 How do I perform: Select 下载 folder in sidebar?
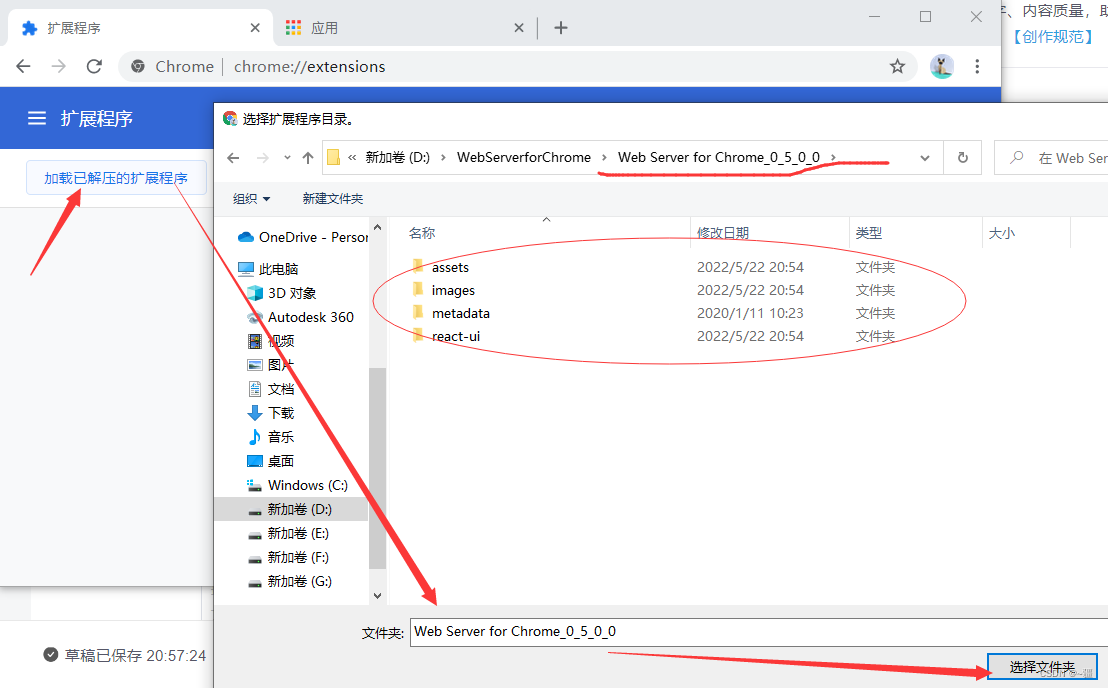pos(271,413)
